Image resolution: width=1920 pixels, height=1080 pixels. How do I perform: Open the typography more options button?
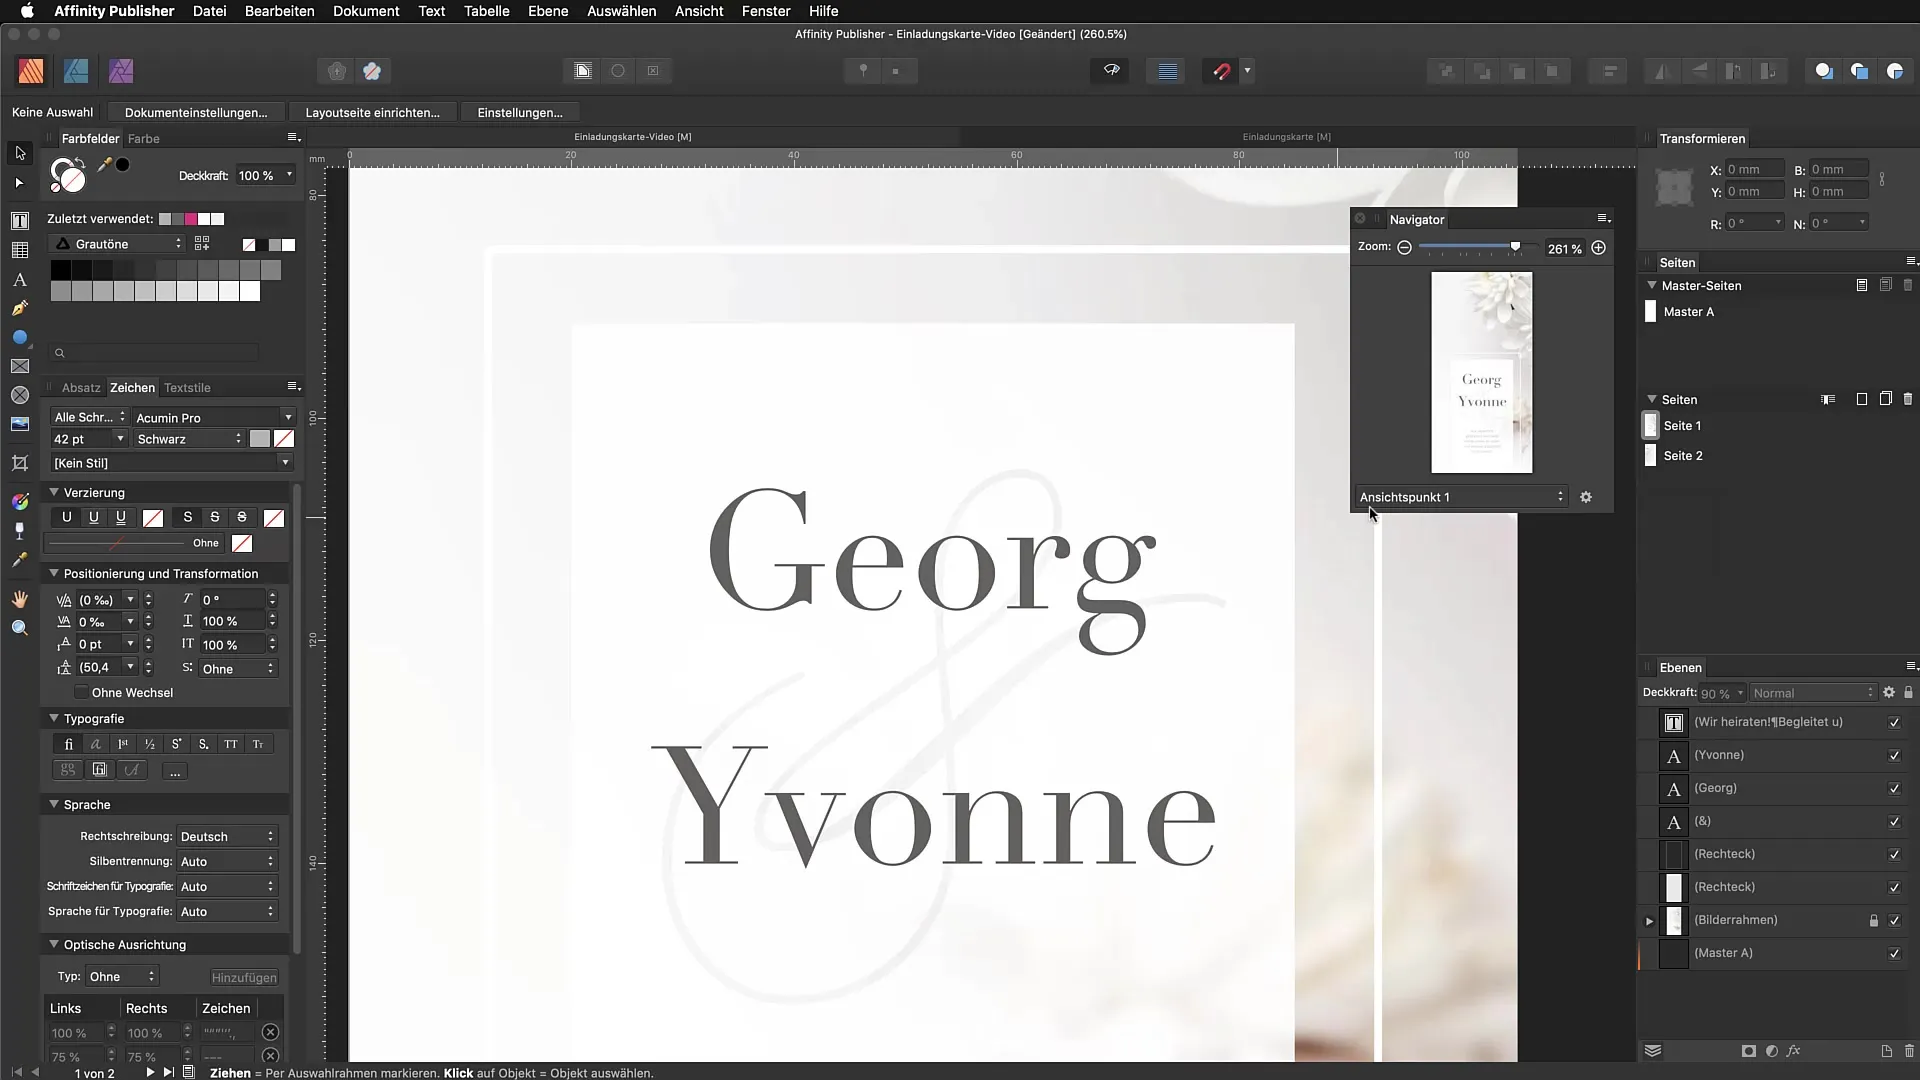click(175, 771)
